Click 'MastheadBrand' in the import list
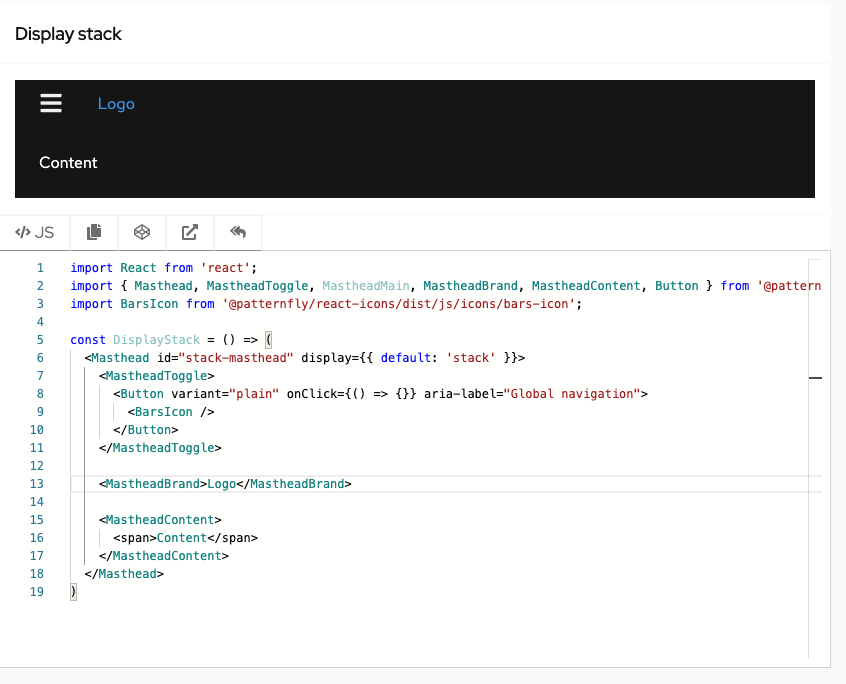Screen dimensions: 846x684 (x=470, y=286)
